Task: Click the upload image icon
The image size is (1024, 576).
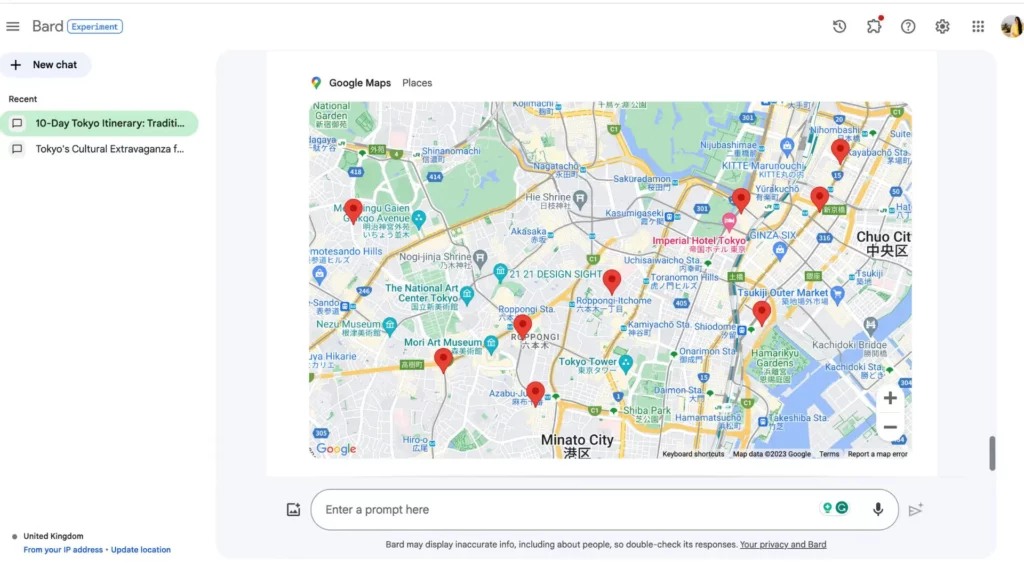Action: [293, 510]
